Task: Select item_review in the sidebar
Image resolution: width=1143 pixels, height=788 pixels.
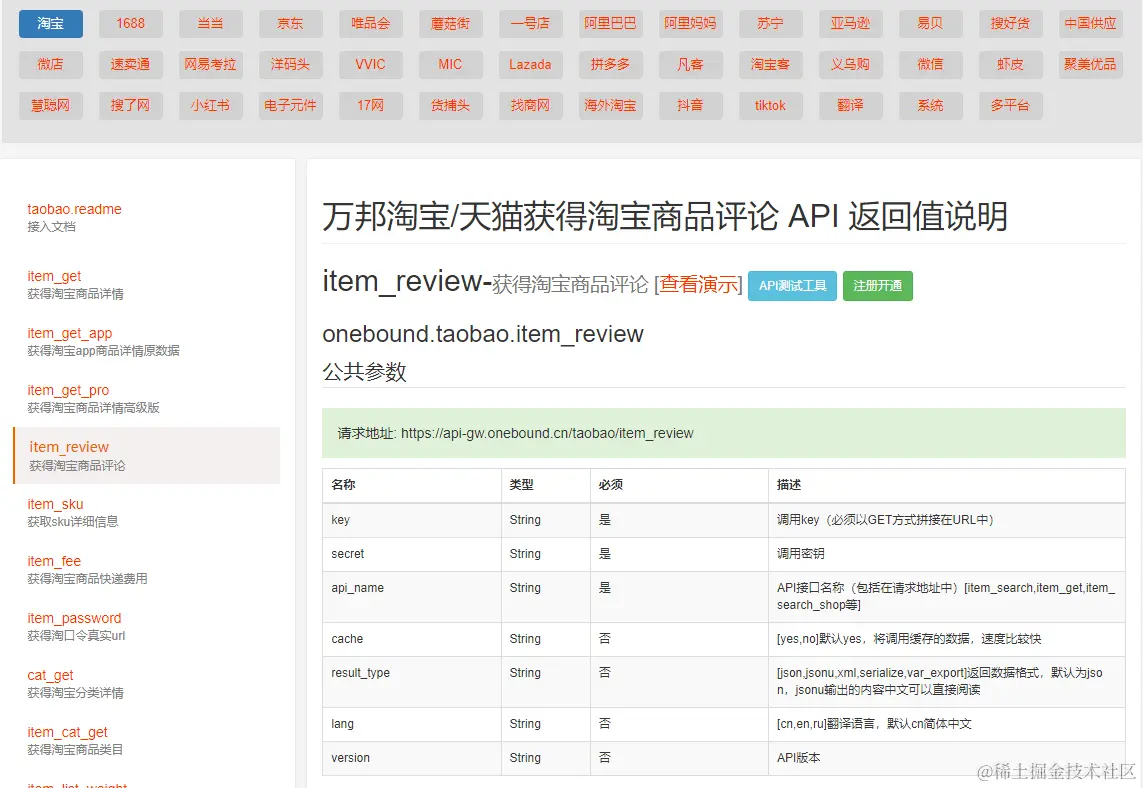Action: pyautogui.click(x=147, y=456)
